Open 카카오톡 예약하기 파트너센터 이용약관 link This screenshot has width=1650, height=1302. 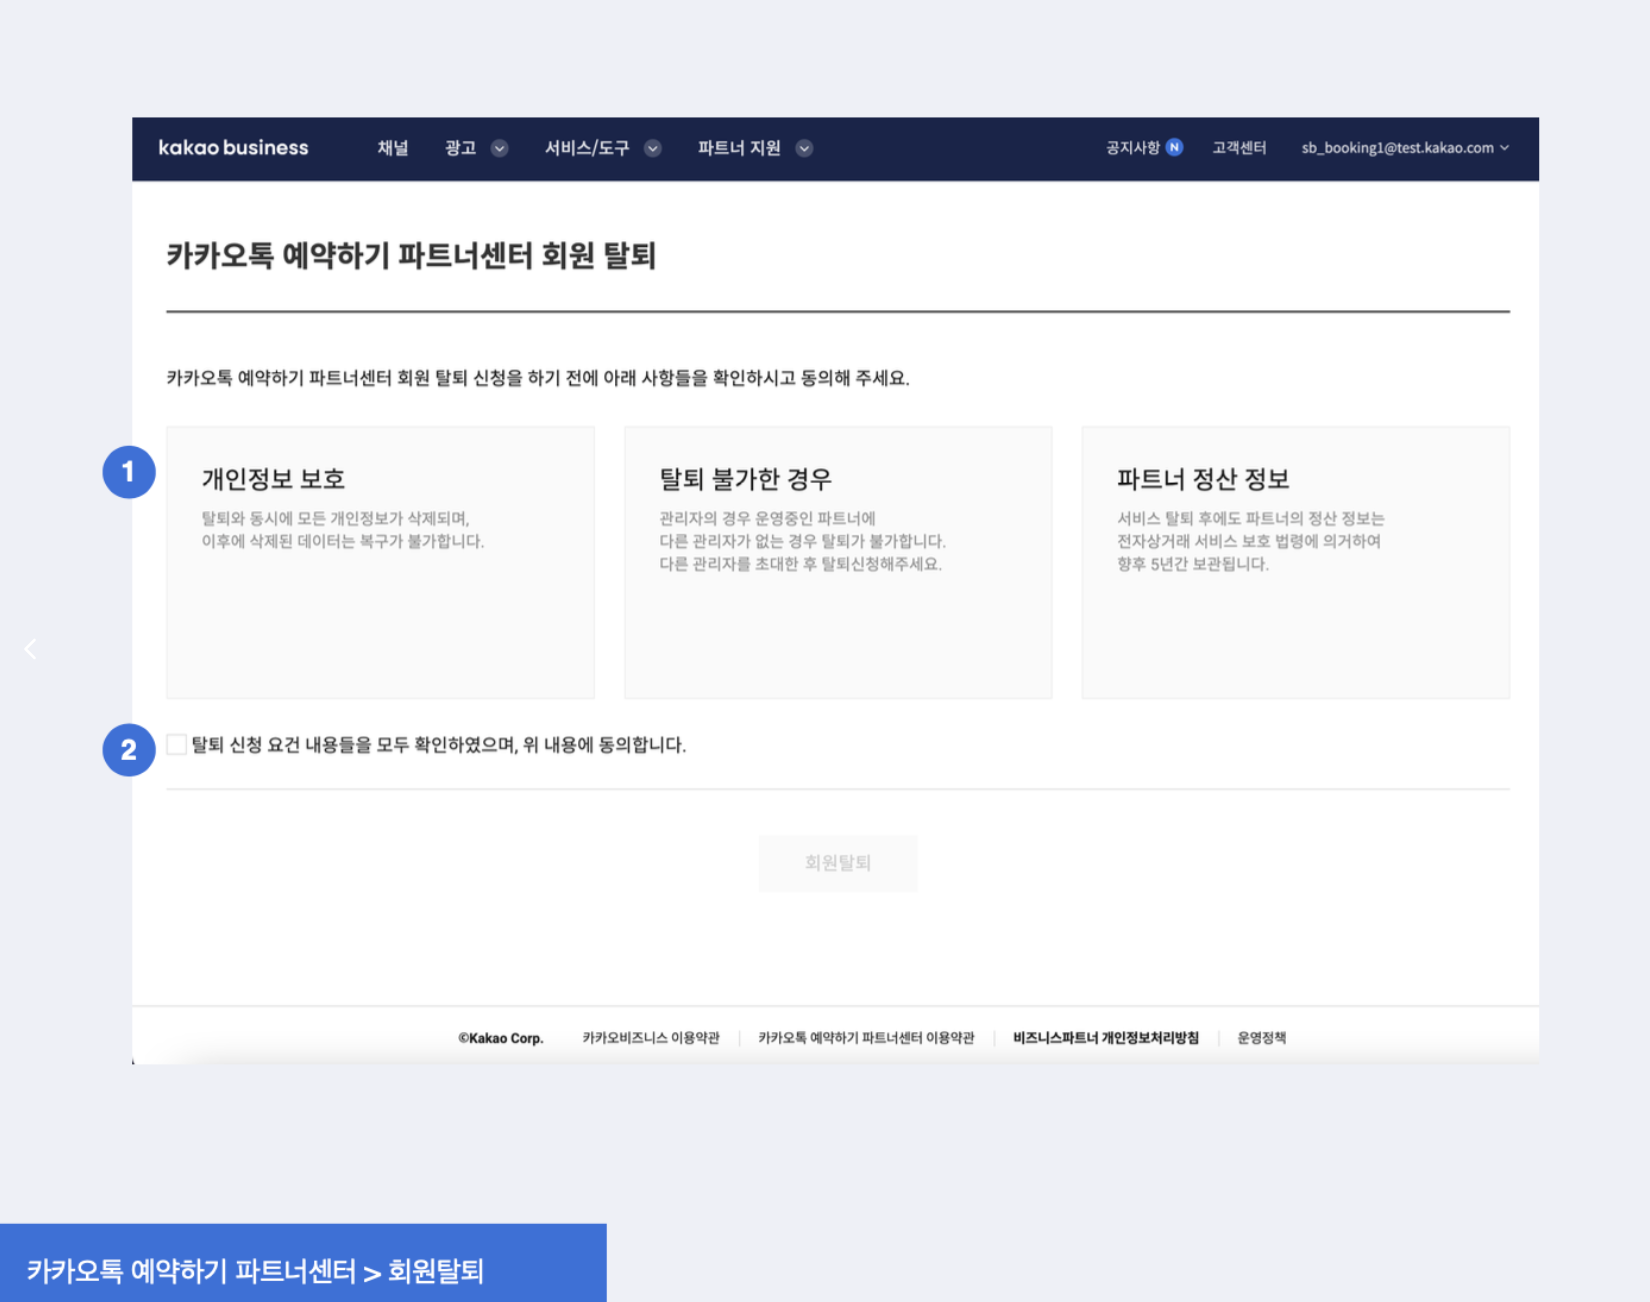pos(866,1038)
